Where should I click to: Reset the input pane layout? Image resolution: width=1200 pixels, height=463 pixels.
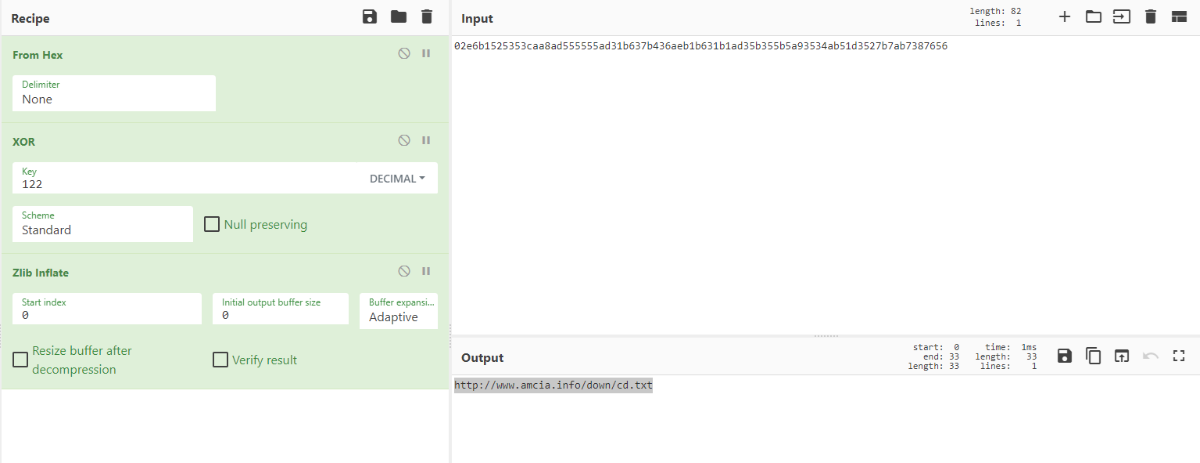click(1178, 17)
